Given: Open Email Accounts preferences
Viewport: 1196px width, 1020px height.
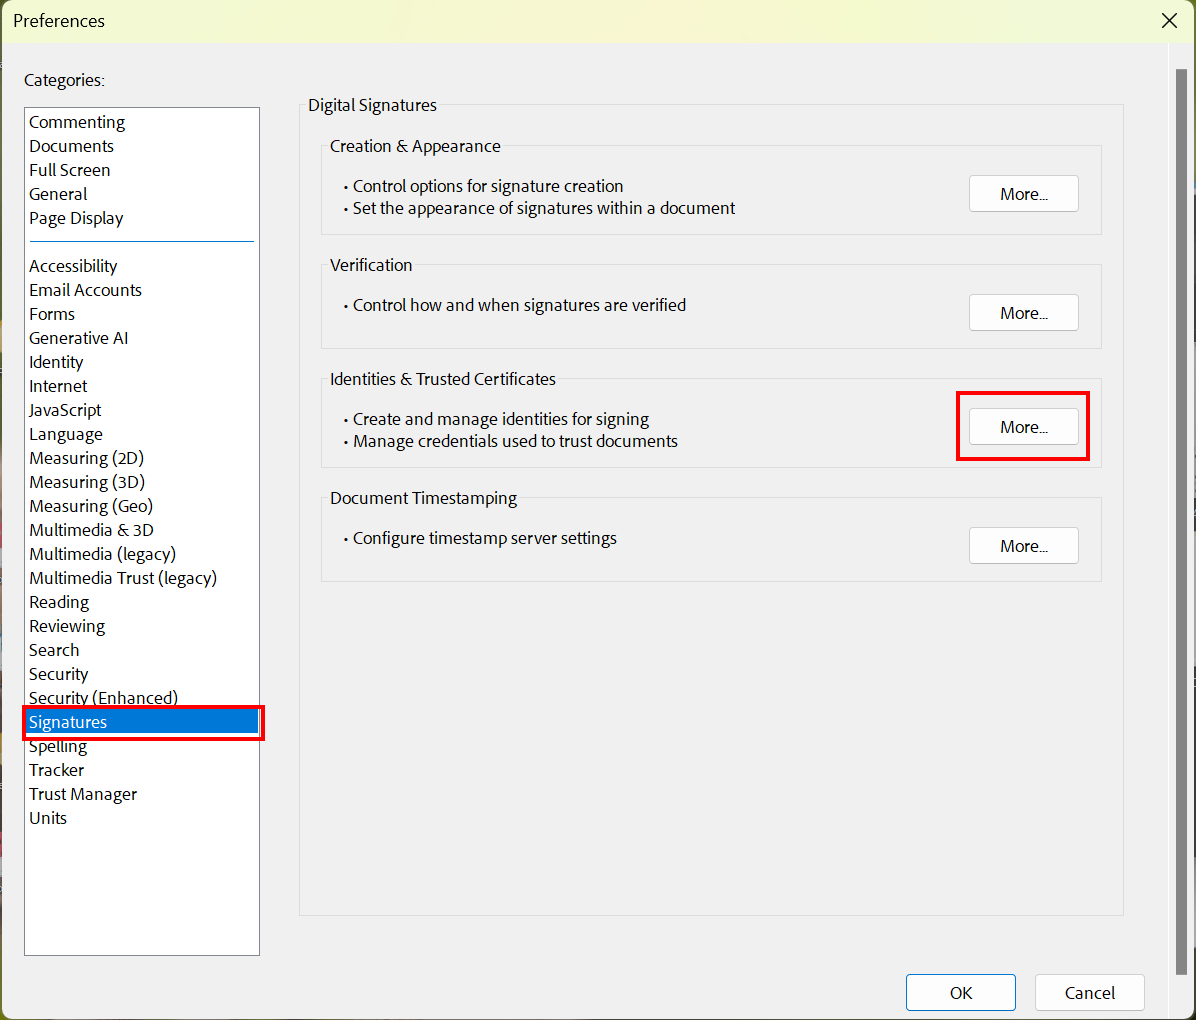Looking at the screenshot, I should coord(85,289).
